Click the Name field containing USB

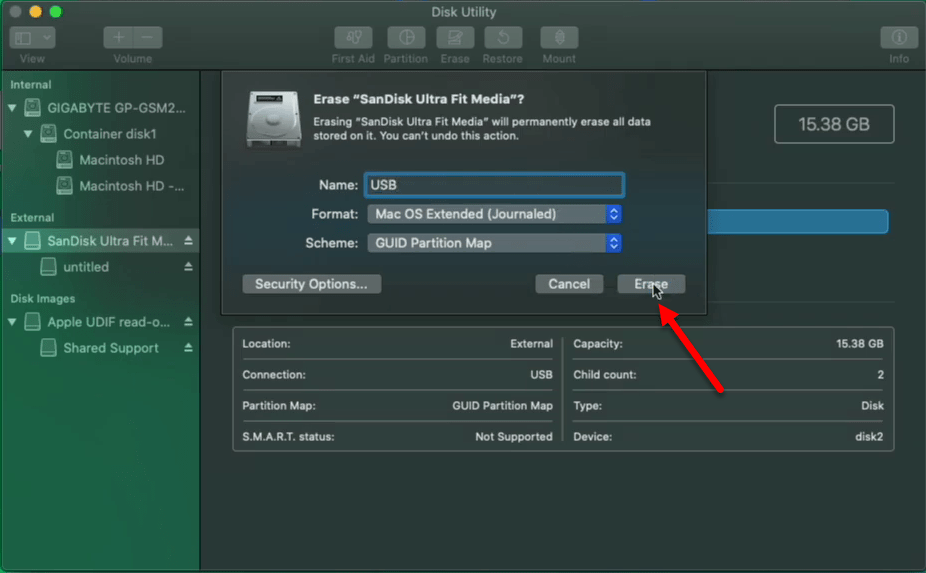(x=494, y=185)
